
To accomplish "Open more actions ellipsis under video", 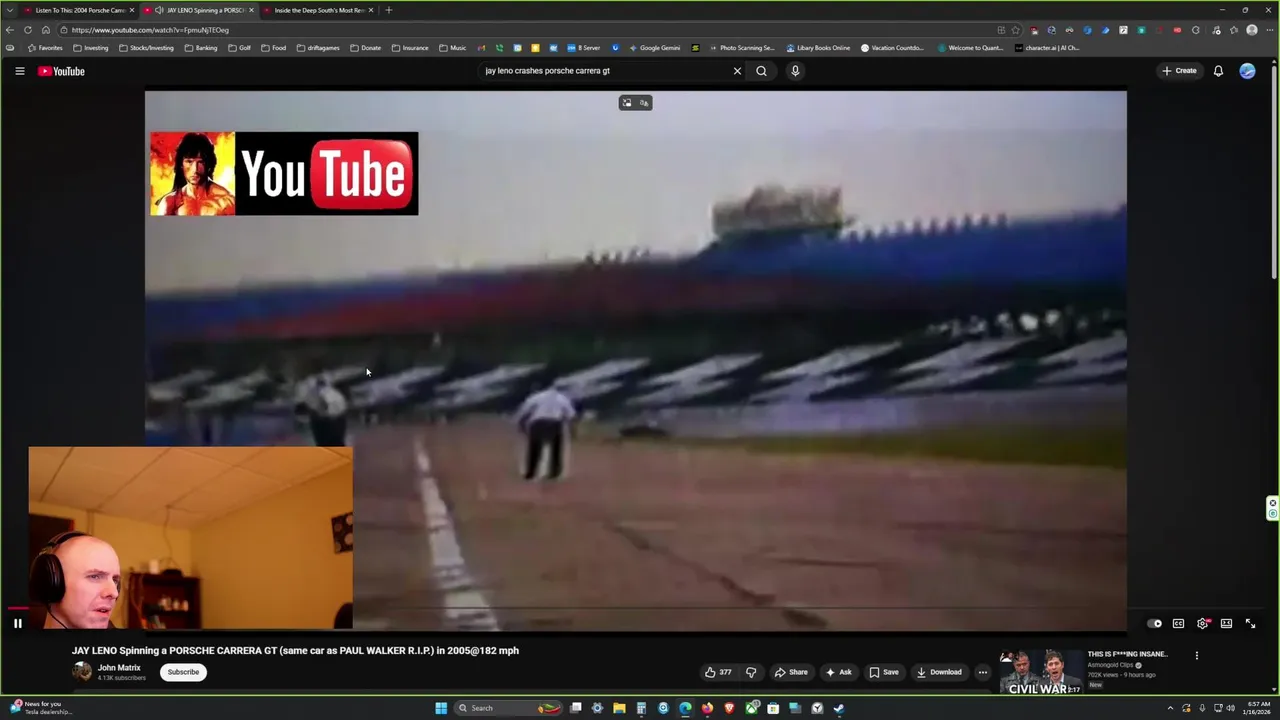I will click(982, 672).
